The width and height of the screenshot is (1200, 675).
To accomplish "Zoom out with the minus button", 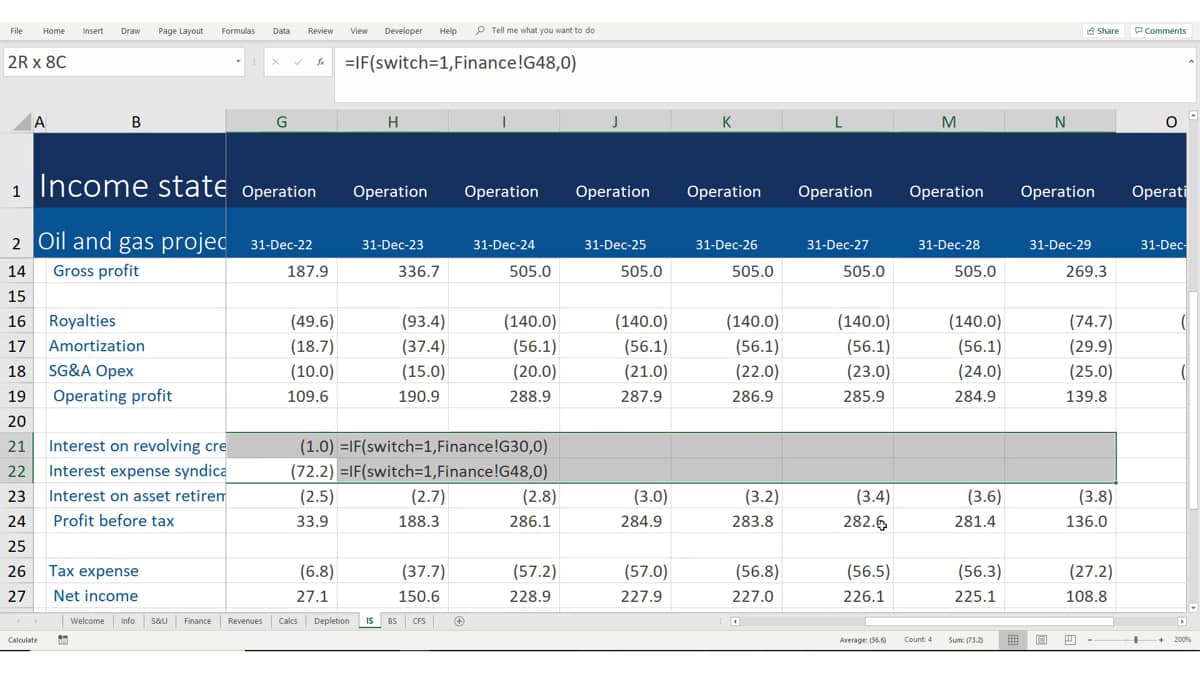I will coord(1090,640).
